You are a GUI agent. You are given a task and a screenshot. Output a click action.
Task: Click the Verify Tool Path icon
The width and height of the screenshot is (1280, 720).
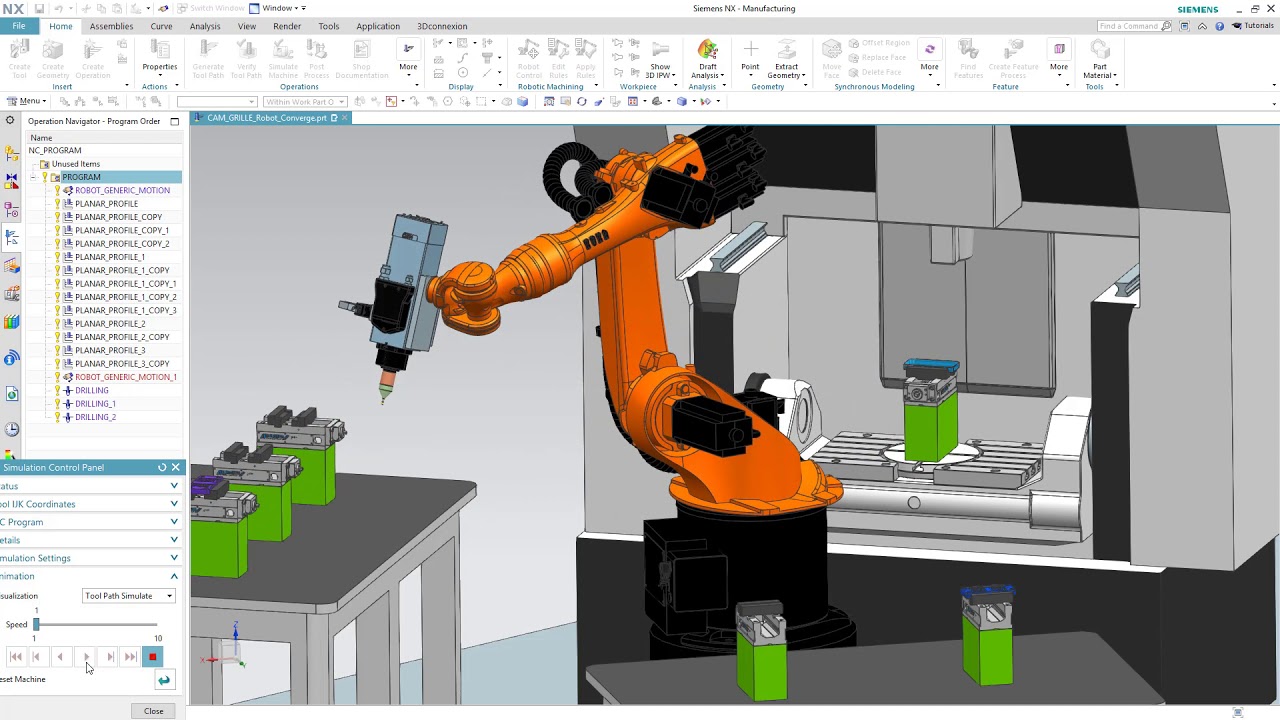pos(246,59)
